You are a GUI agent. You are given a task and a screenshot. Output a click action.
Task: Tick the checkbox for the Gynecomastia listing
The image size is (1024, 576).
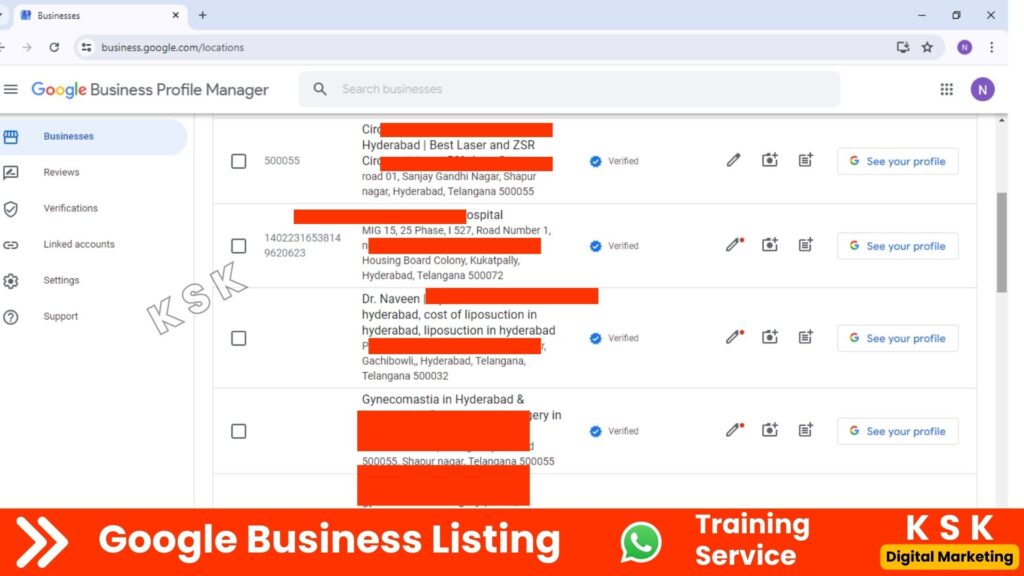point(238,431)
